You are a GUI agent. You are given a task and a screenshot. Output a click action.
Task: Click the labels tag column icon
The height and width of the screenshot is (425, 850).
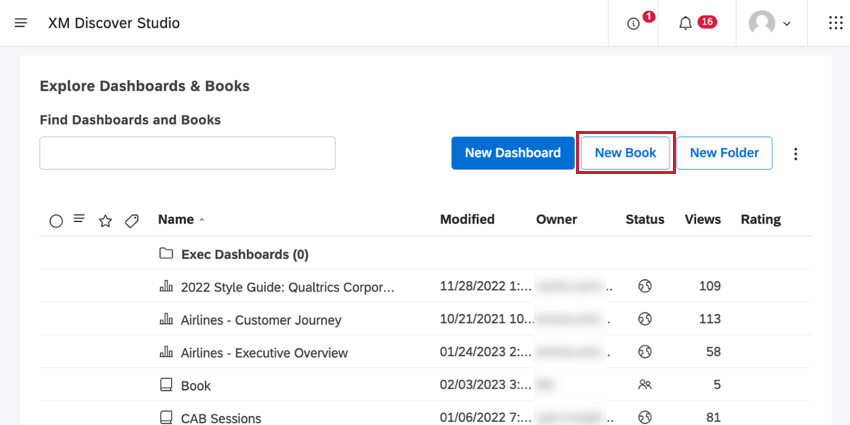point(131,220)
